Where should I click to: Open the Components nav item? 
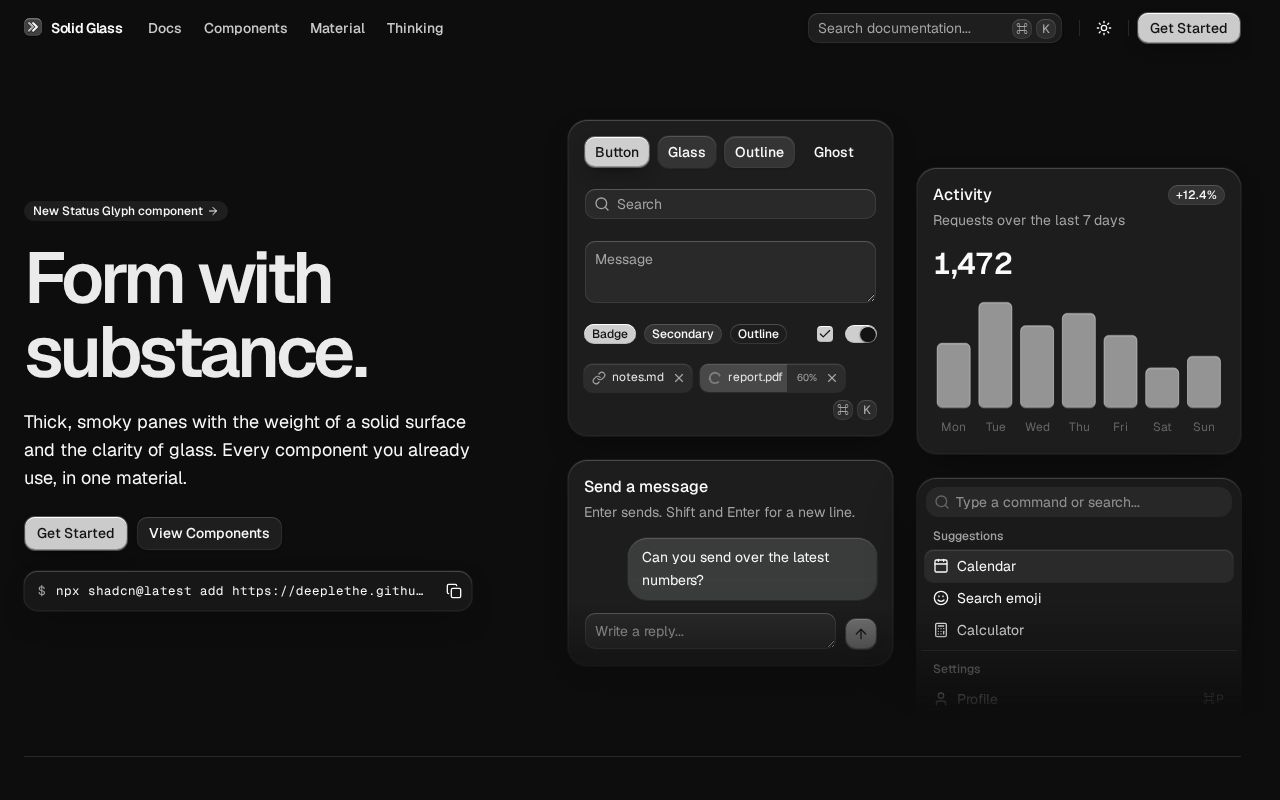(x=246, y=28)
